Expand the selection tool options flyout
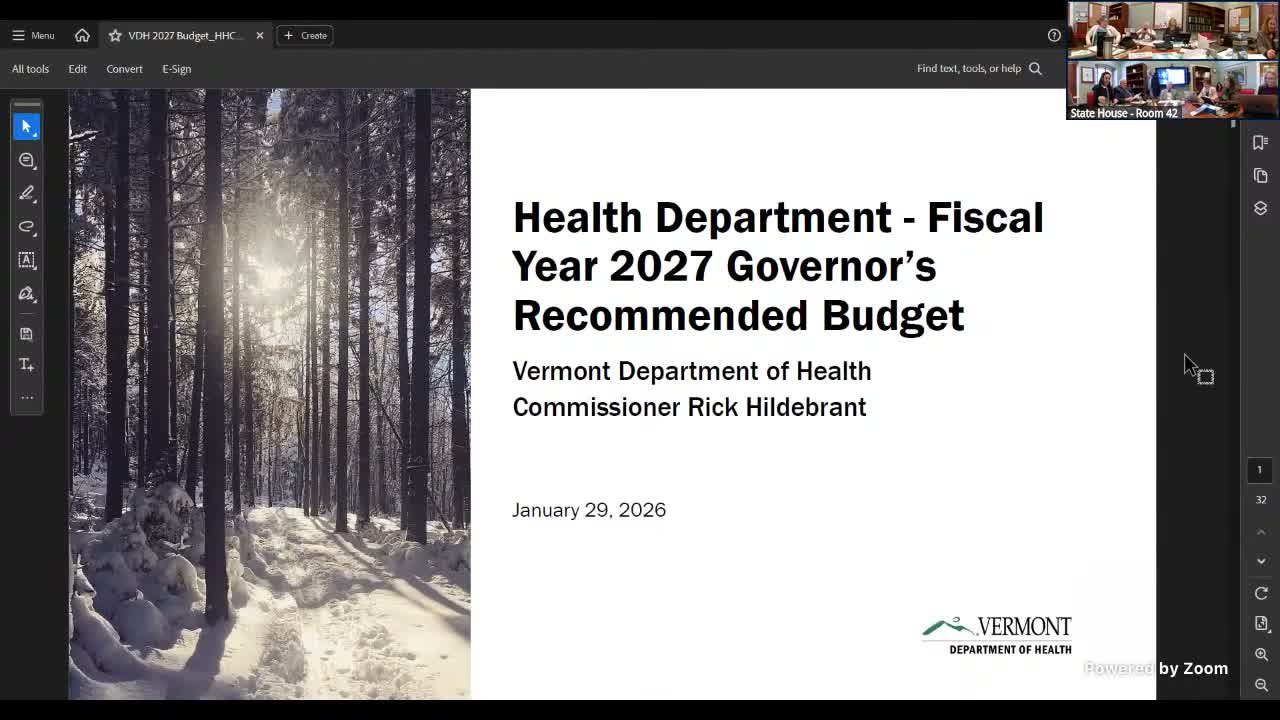The width and height of the screenshot is (1280, 720). 33,133
